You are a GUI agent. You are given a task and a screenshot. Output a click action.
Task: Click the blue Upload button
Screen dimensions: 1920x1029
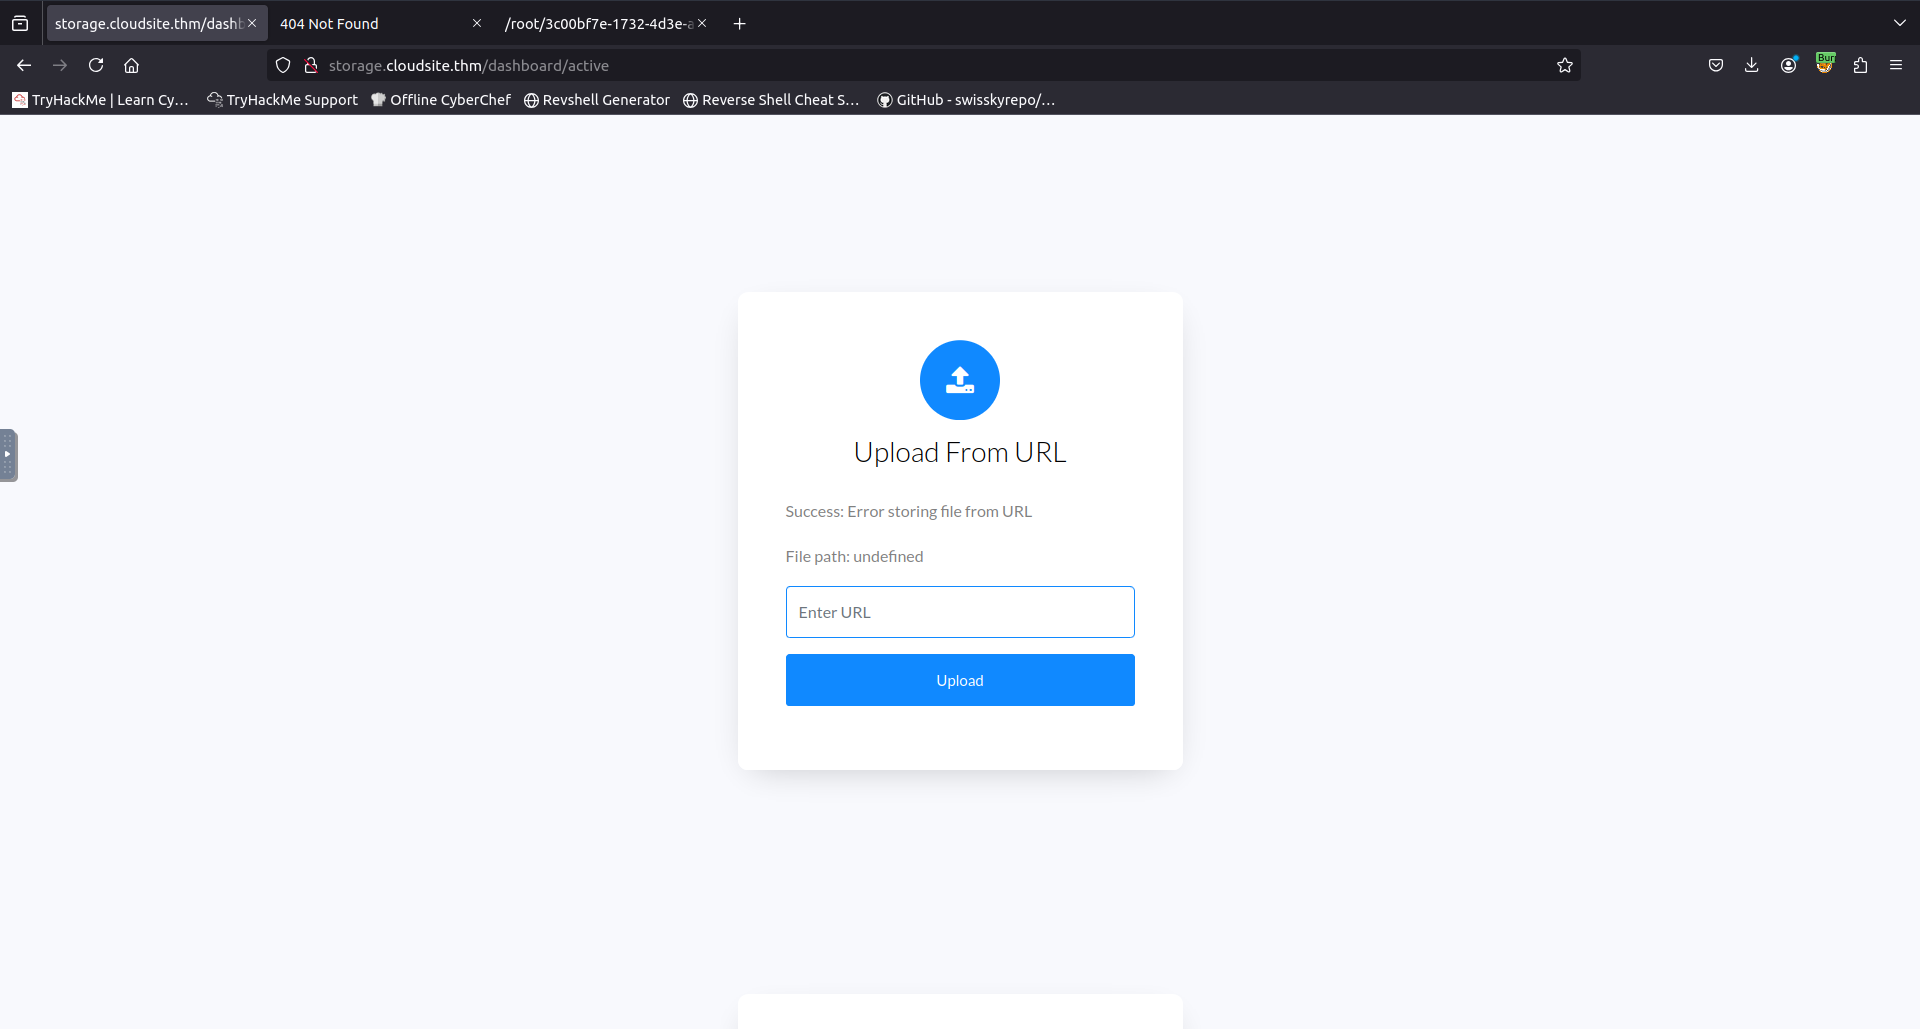959,680
